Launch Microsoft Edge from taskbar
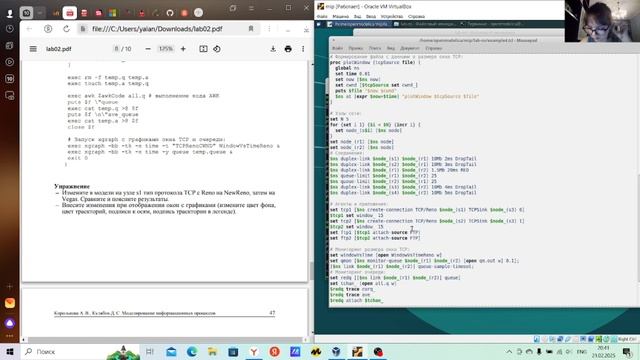 (192, 351)
